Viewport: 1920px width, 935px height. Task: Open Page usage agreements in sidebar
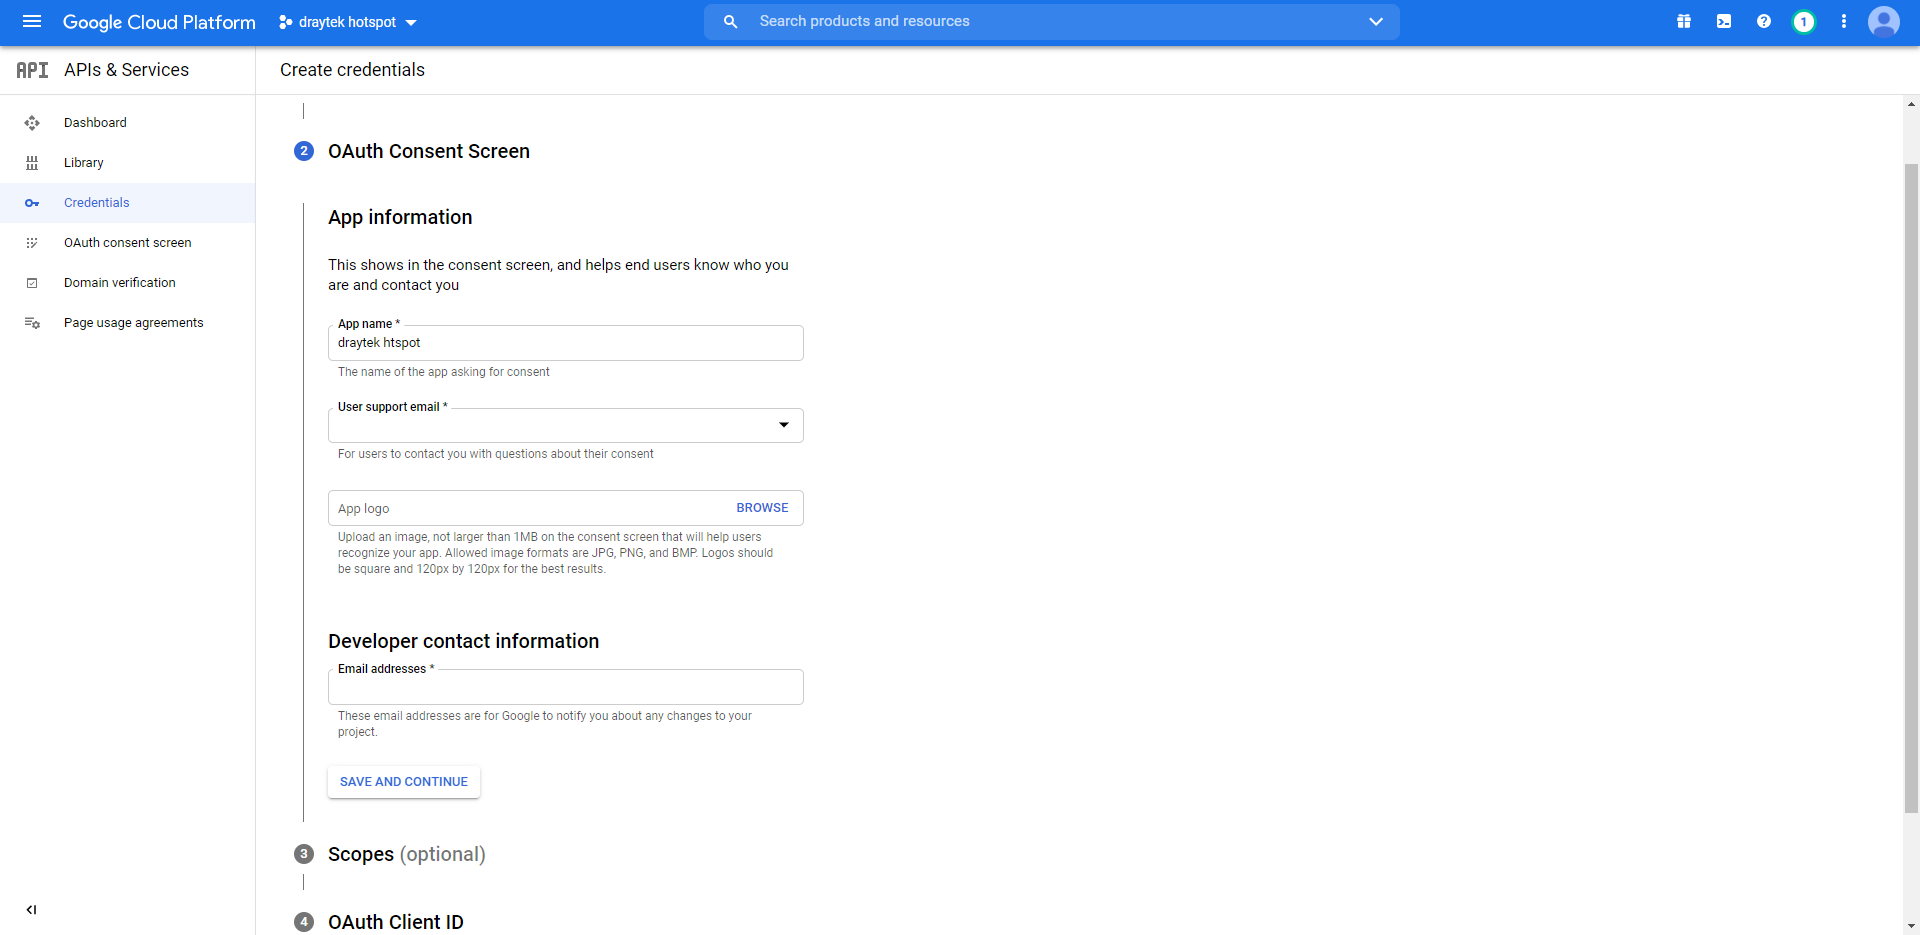point(134,323)
